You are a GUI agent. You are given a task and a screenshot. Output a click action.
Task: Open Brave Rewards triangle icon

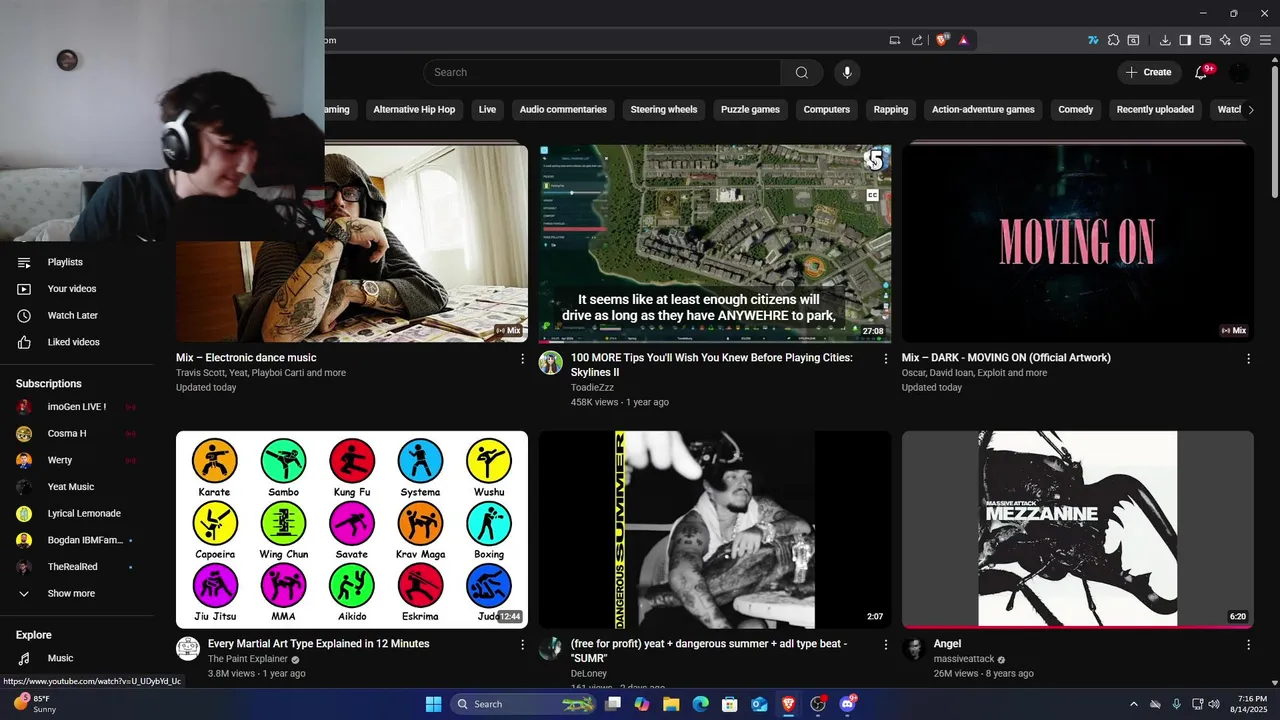963,40
